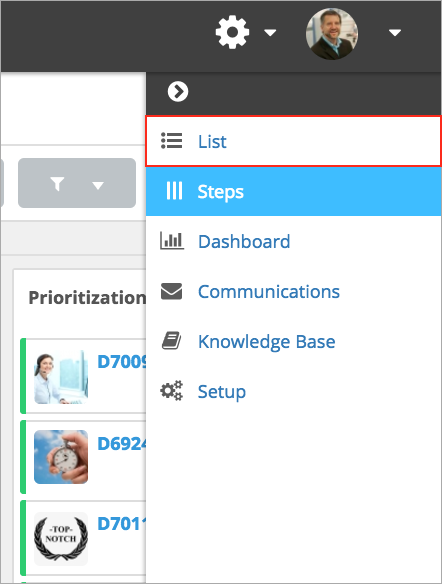The width and height of the screenshot is (442, 584).
Task: Click the Dashboard bar chart icon
Action: (x=172, y=240)
